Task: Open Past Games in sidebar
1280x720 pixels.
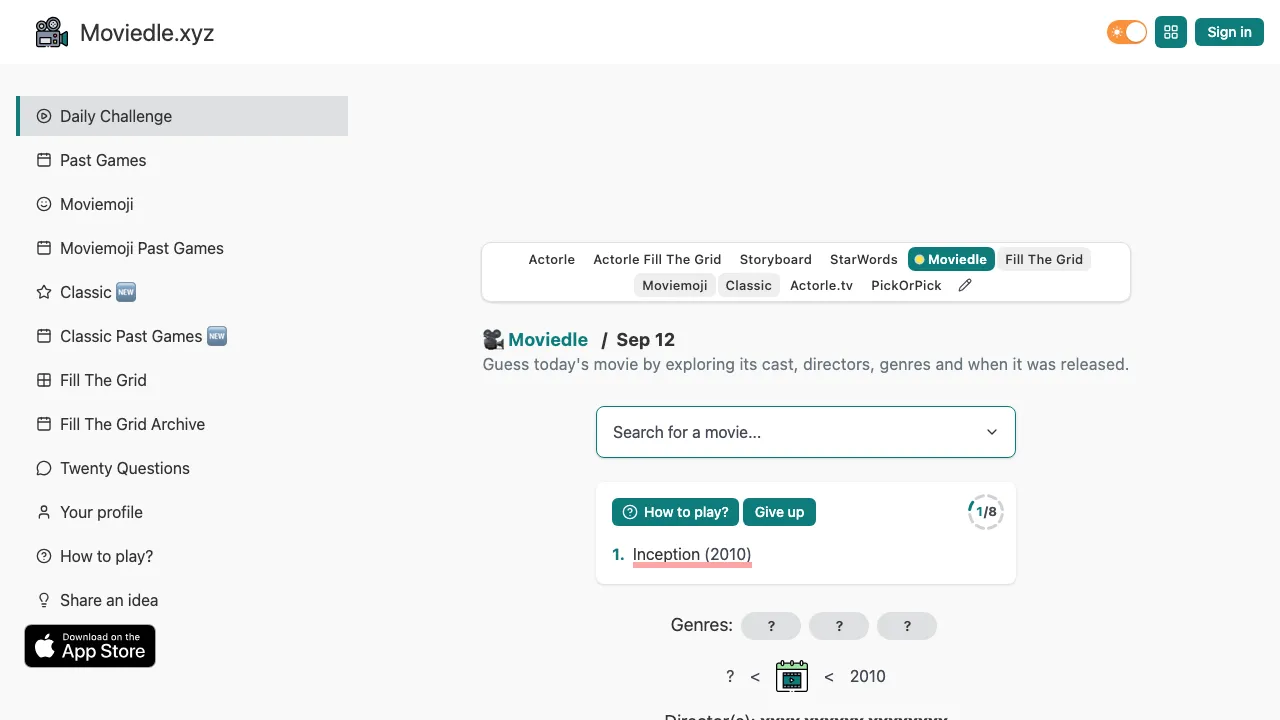Action: click(182, 160)
